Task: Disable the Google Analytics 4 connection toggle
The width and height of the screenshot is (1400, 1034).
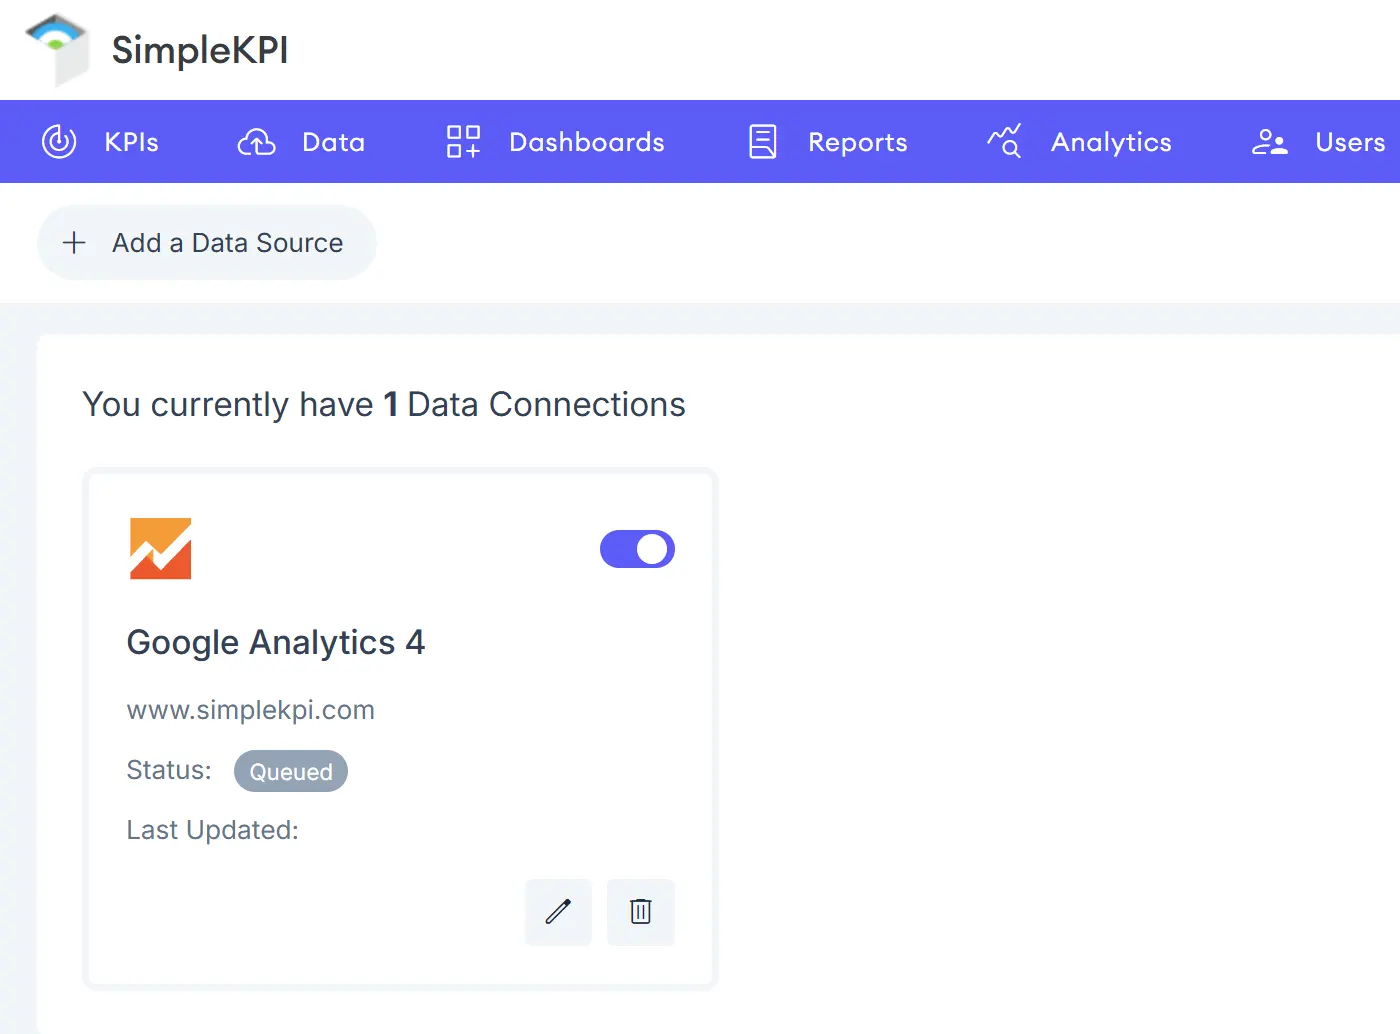Action: point(637,549)
